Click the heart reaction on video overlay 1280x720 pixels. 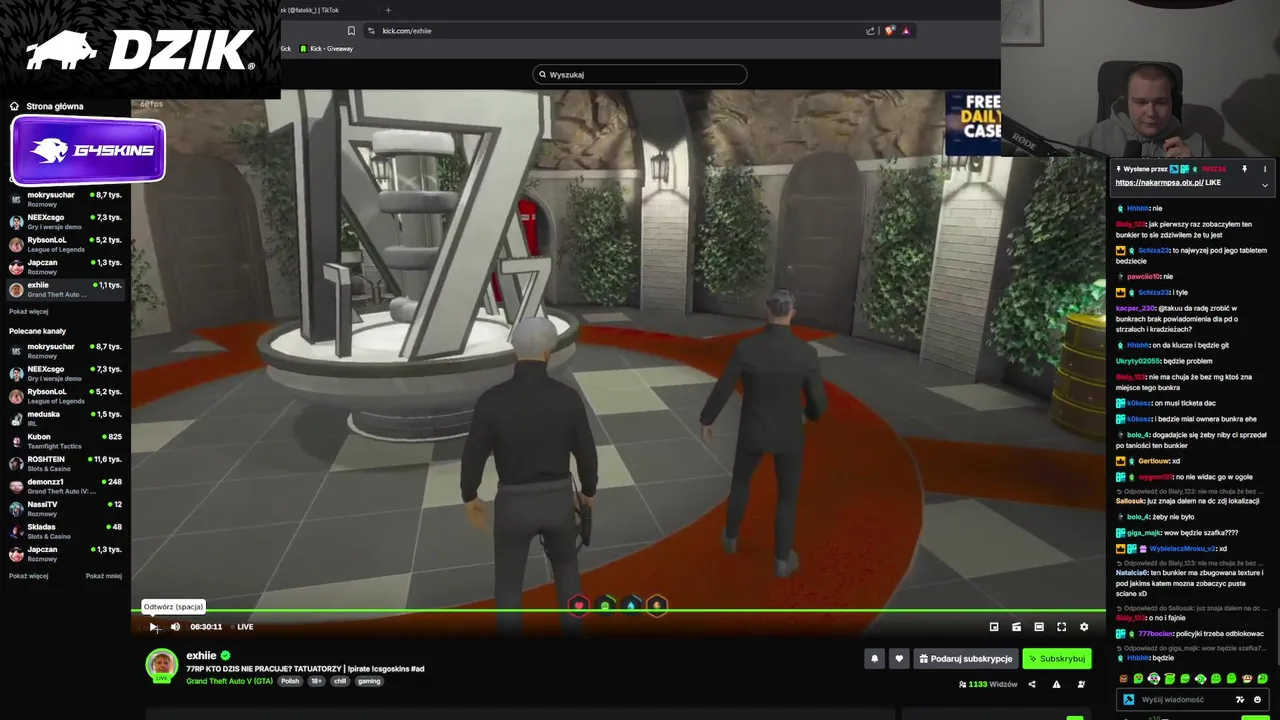click(579, 605)
